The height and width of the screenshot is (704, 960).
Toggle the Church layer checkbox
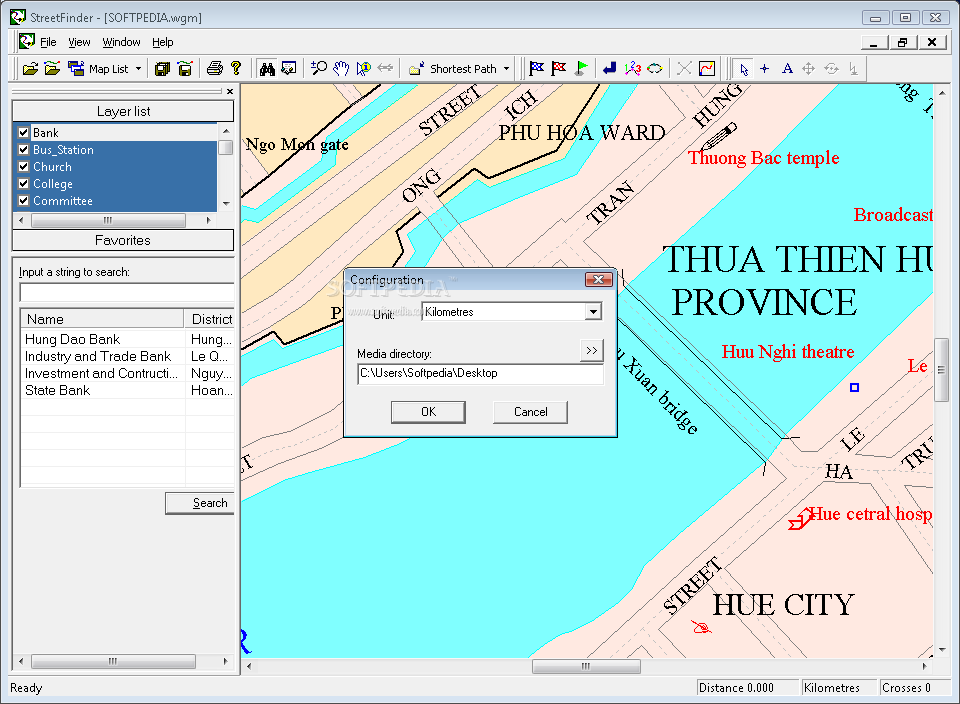tap(23, 167)
